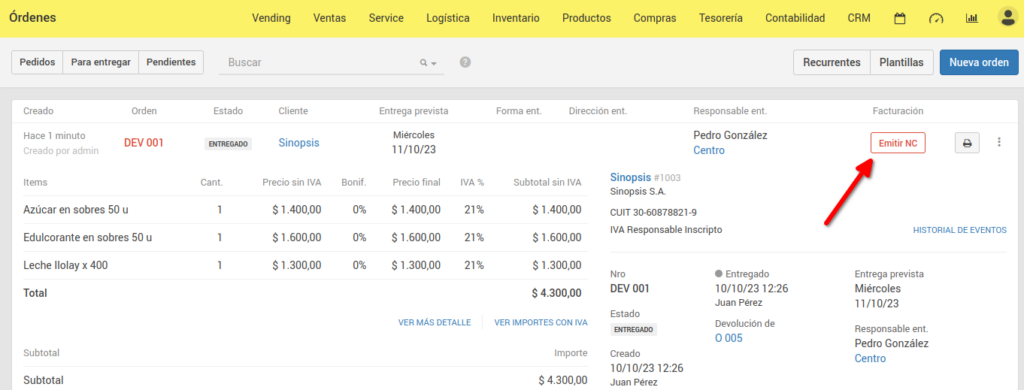Open the Ventas menu
Screen dimensions: 1024x390
(x=329, y=18)
